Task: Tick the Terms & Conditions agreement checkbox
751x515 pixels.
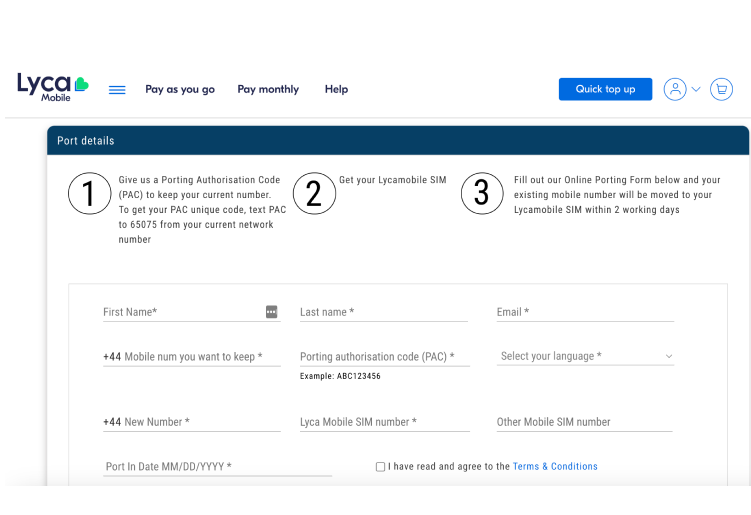Action: pyautogui.click(x=380, y=467)
